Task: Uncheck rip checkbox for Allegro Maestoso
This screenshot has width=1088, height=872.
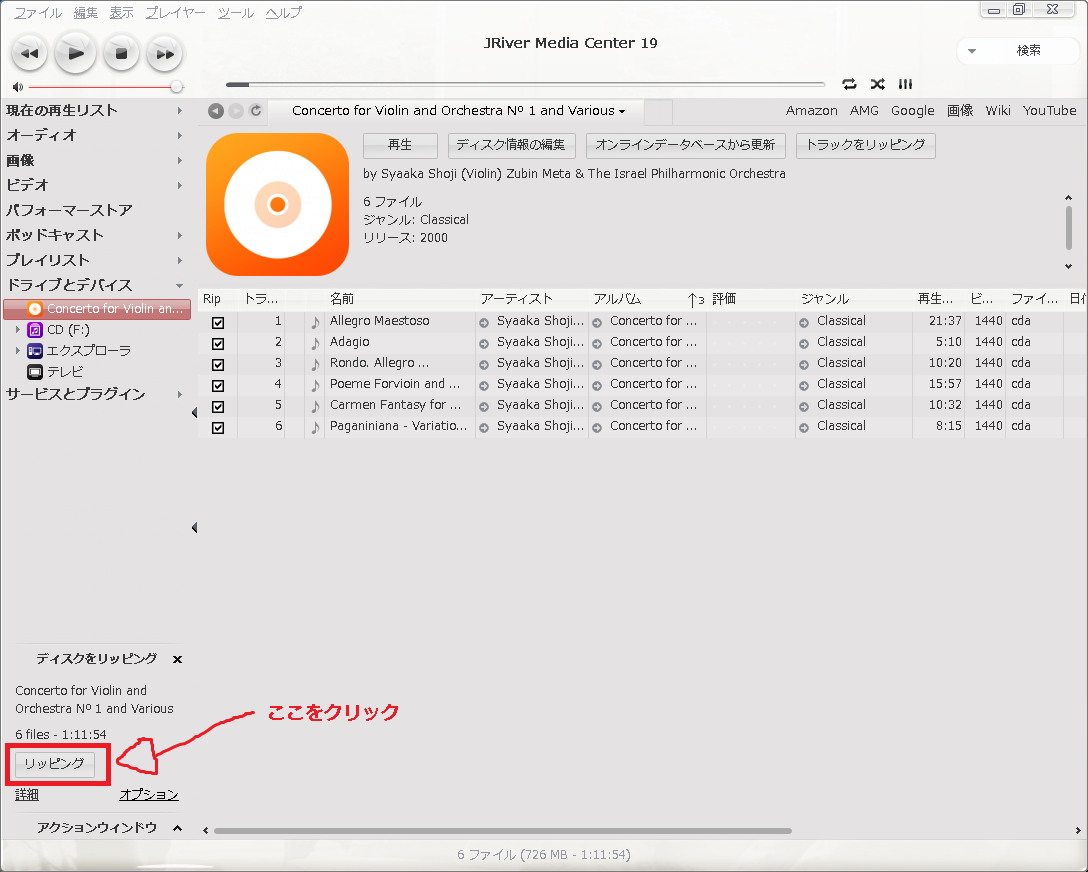Action: 218,322
